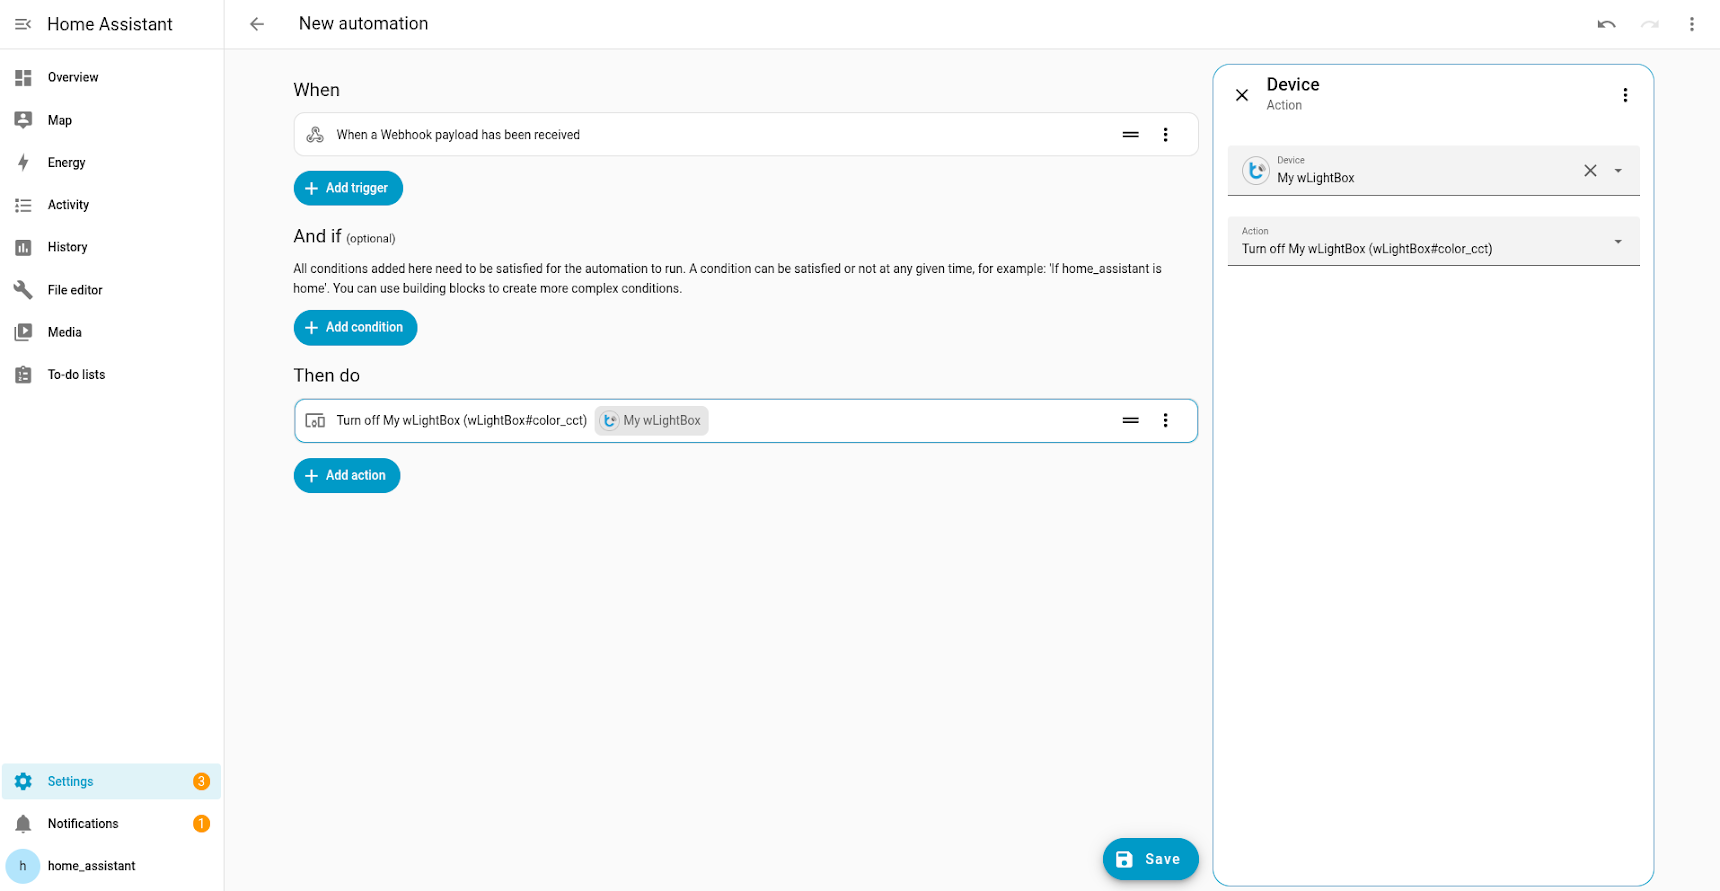Click the Media play icon
The image size is (1720, 891).
[23, 332]
